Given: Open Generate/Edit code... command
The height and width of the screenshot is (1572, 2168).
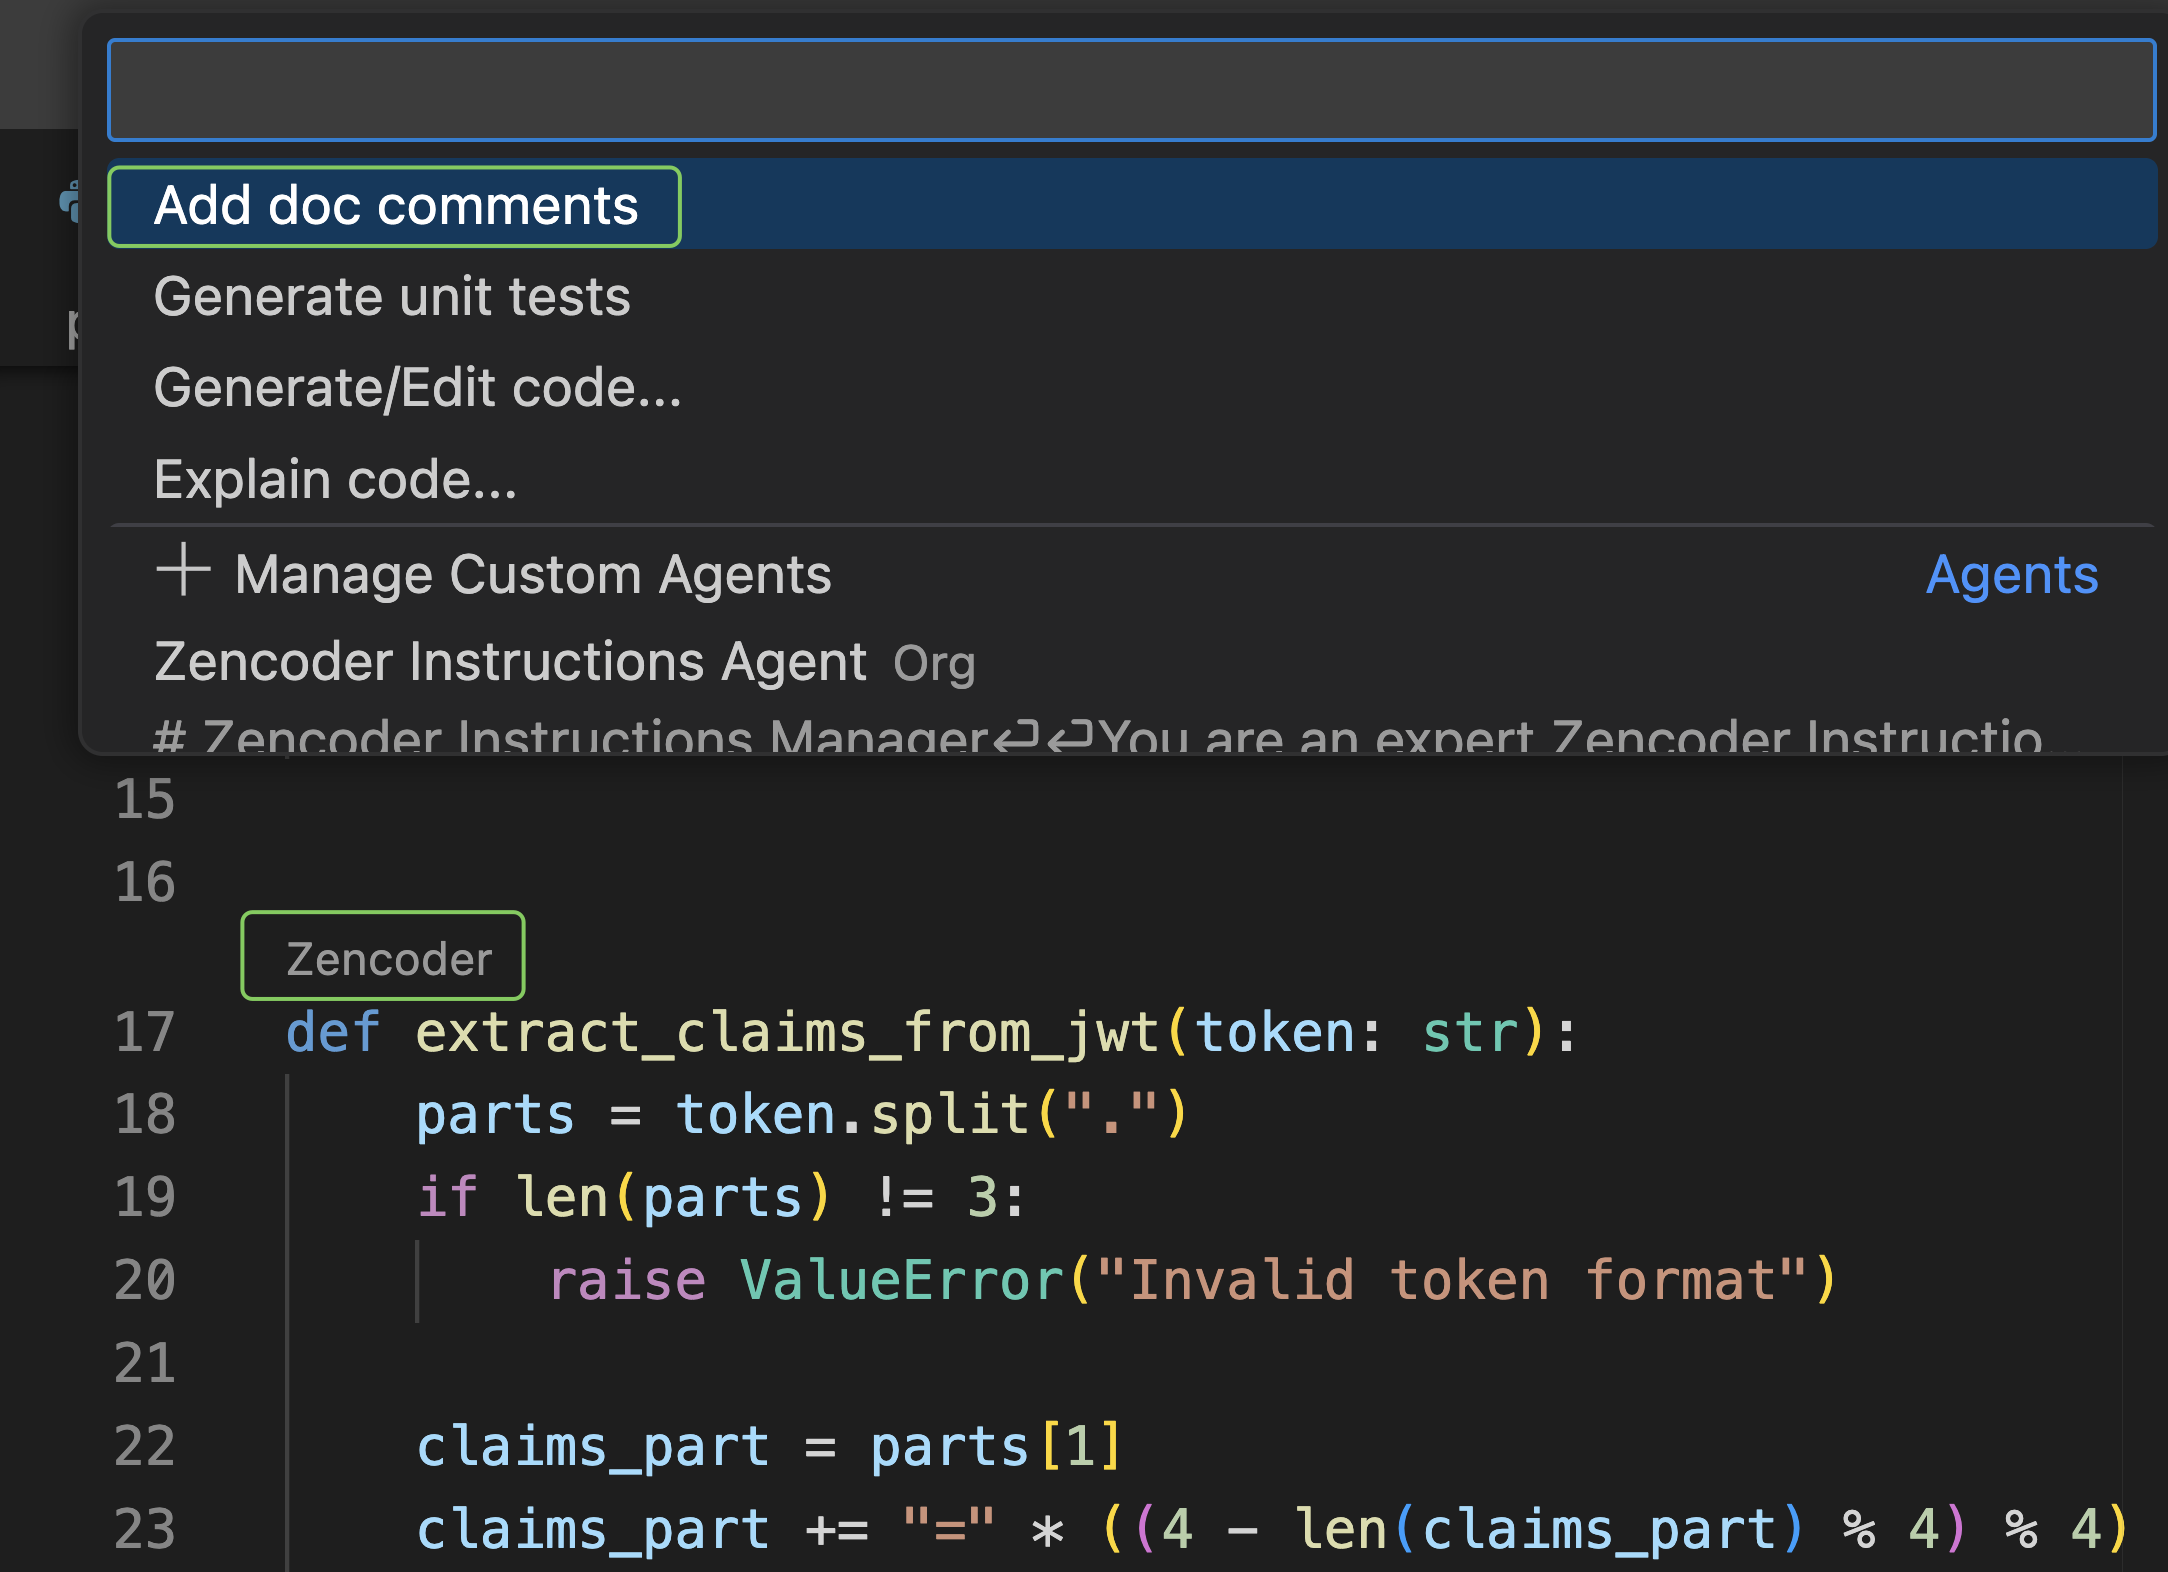Looking at the screenshot, I should (1131, 388).
